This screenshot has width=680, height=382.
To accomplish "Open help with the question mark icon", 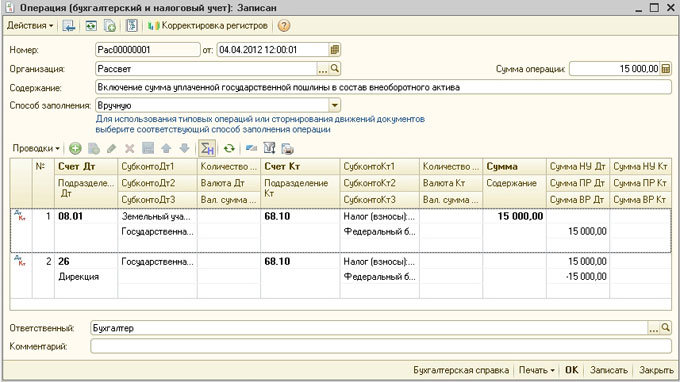I will (x=284, y=26).
